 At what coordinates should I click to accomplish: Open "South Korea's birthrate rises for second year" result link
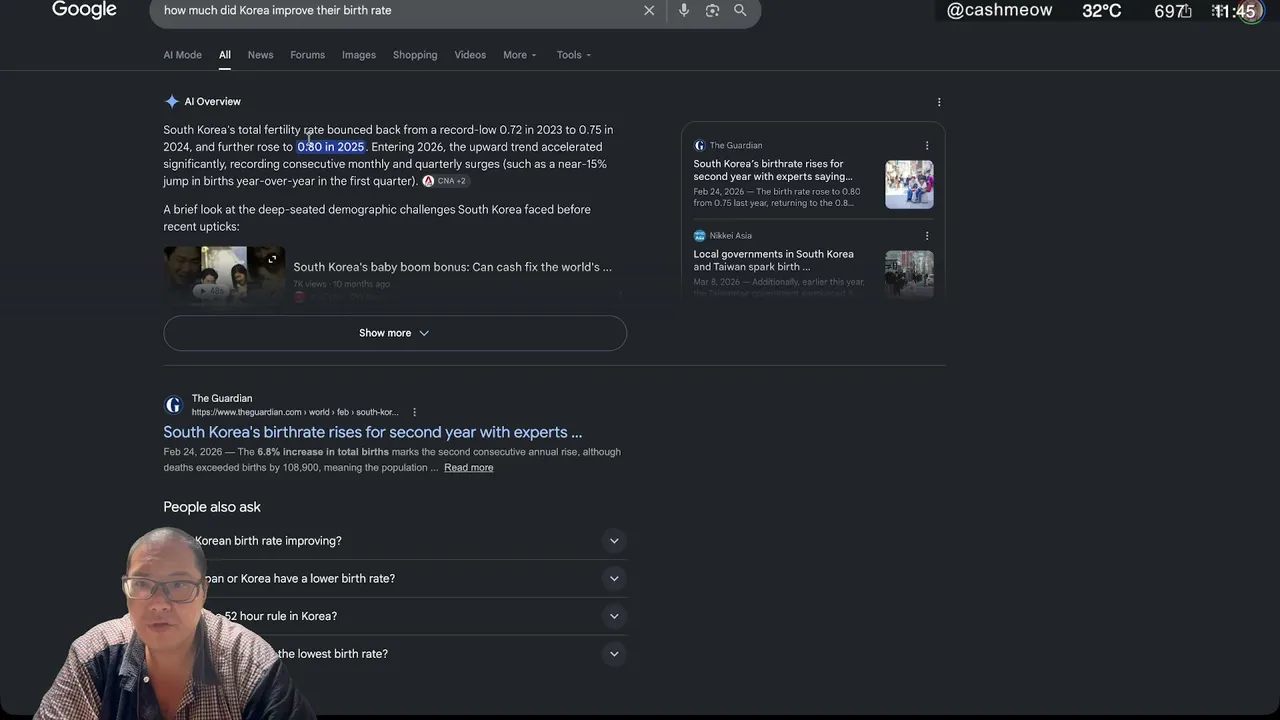pos(372,432)
